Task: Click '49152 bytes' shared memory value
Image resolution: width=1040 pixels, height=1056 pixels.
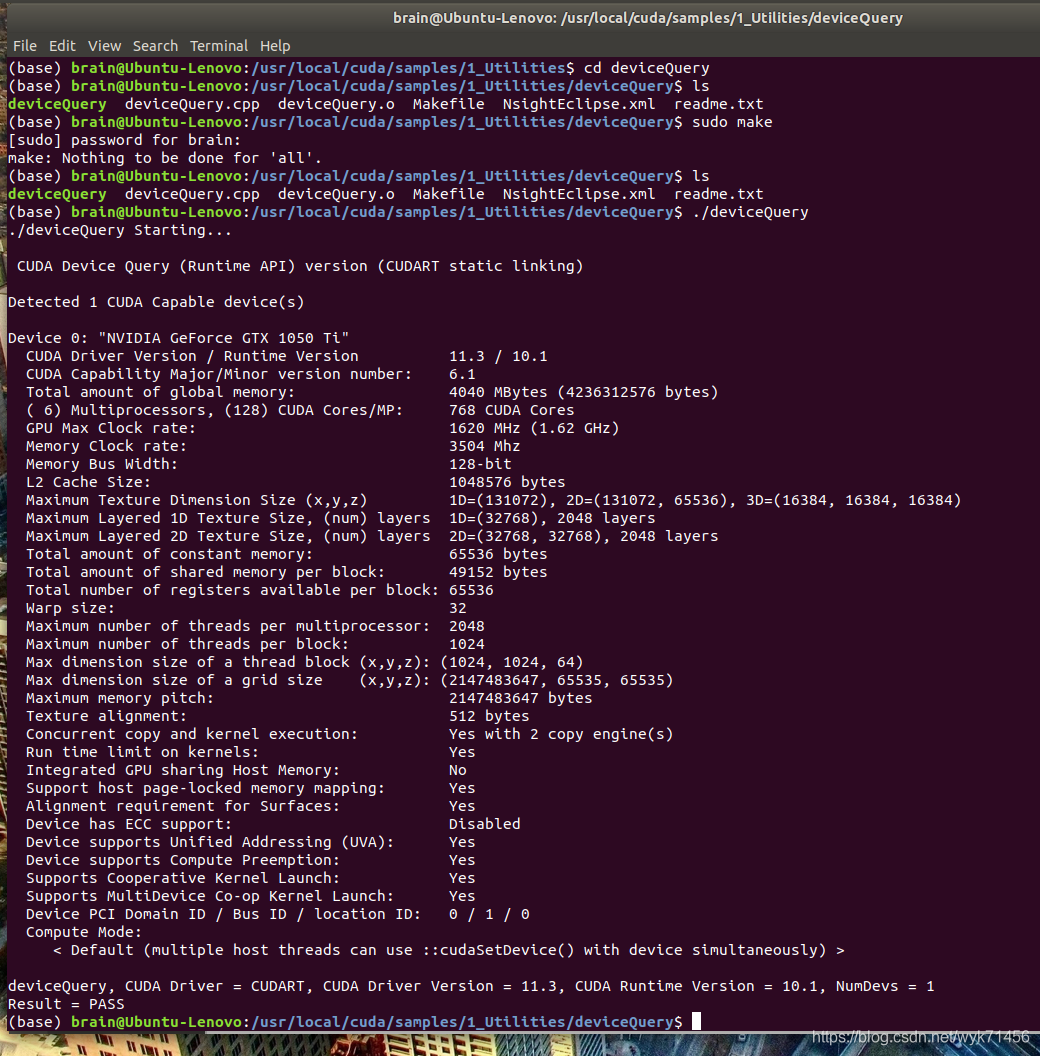Action: (498, 572)
